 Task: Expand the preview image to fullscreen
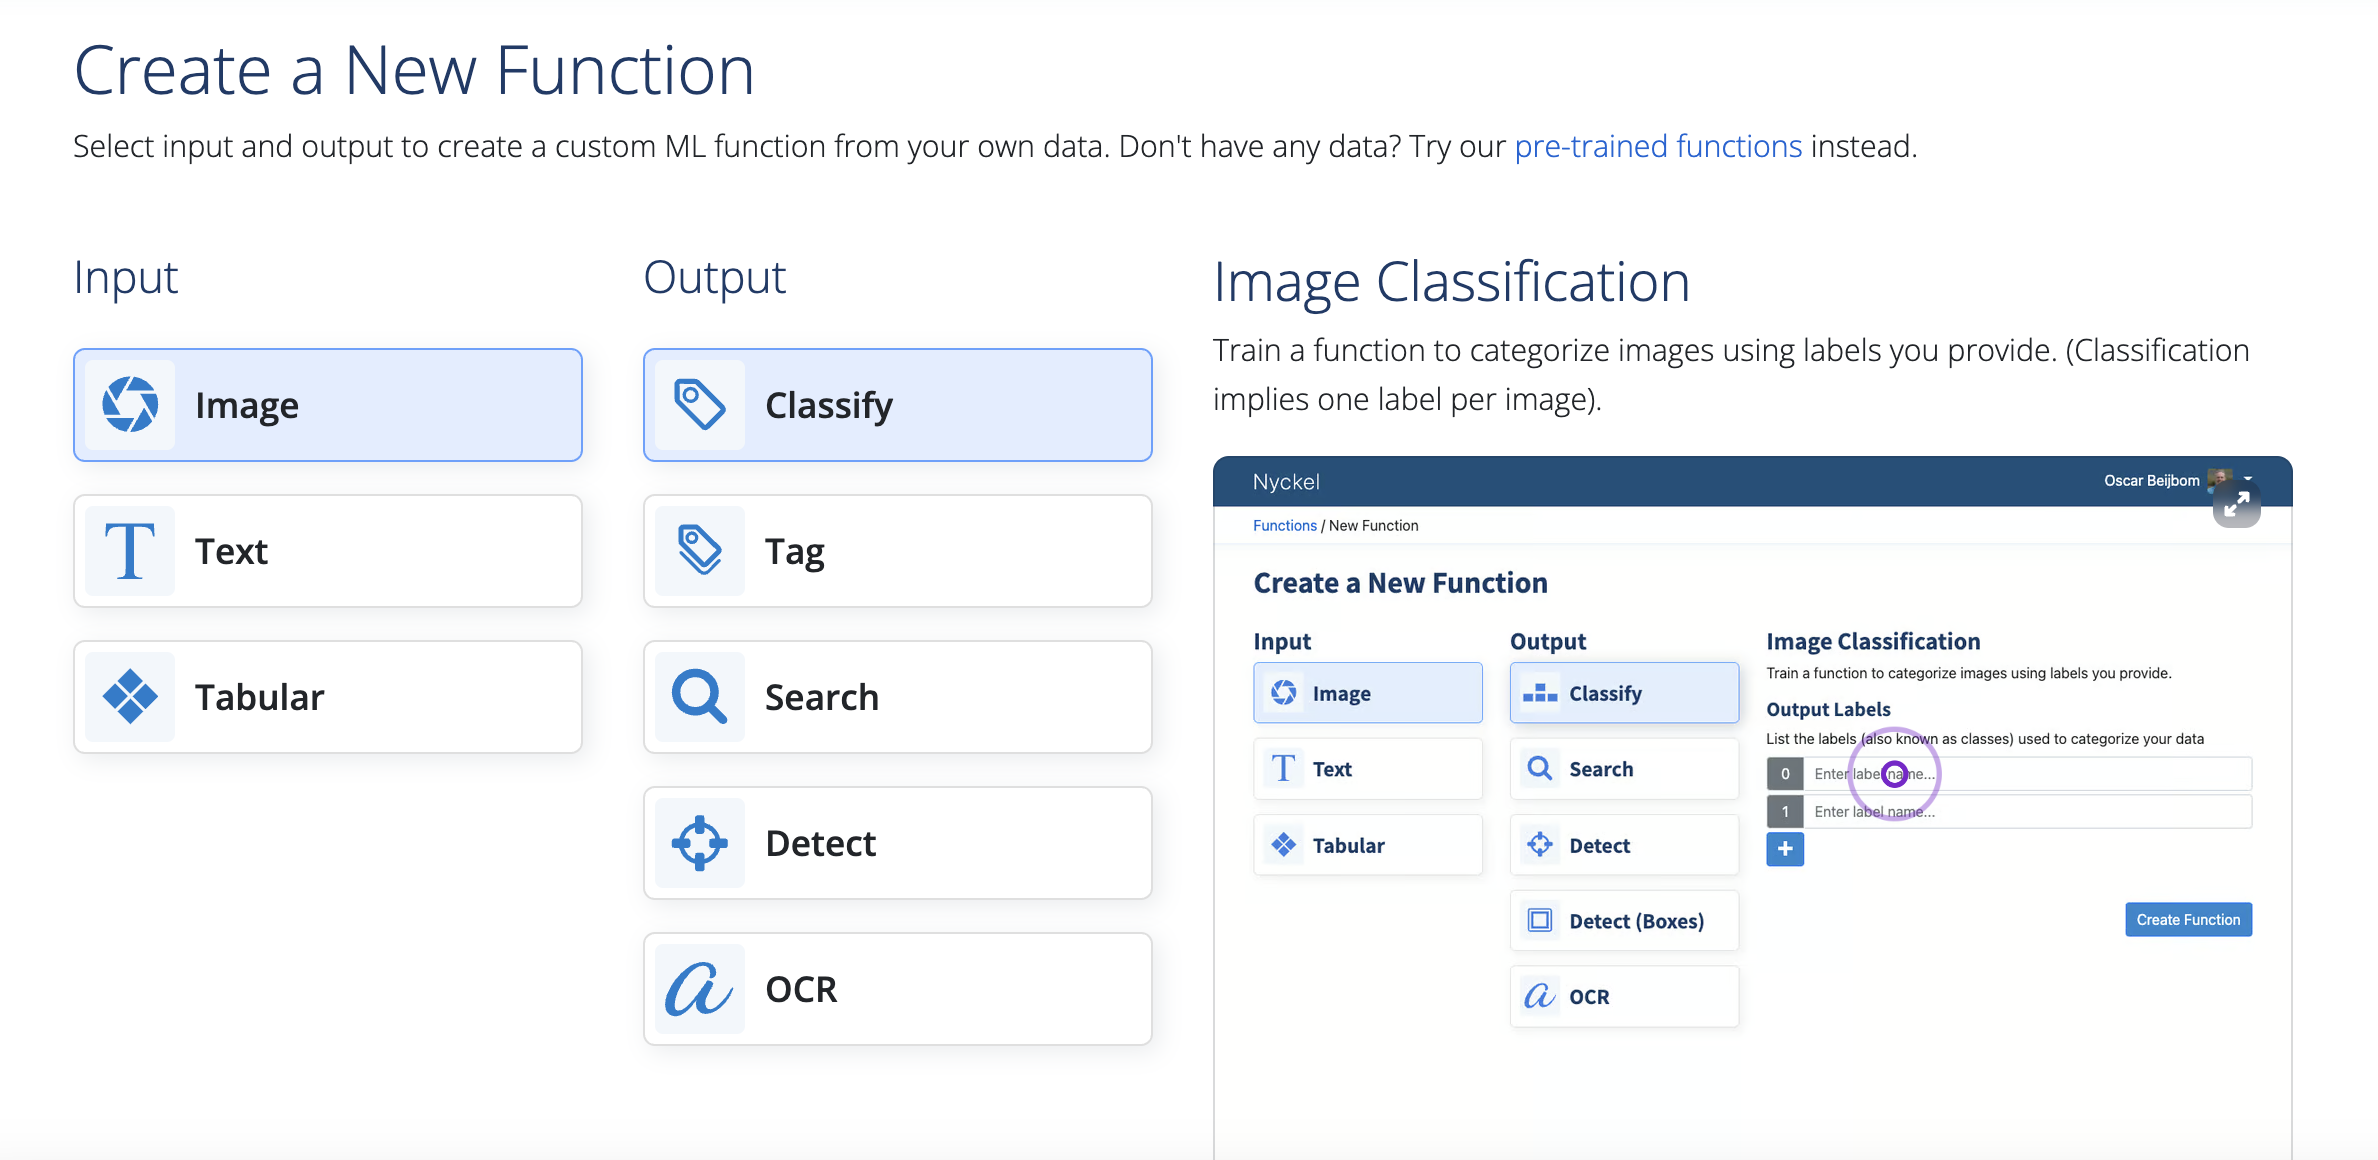pyautogui.click(x=2236, y=505)
